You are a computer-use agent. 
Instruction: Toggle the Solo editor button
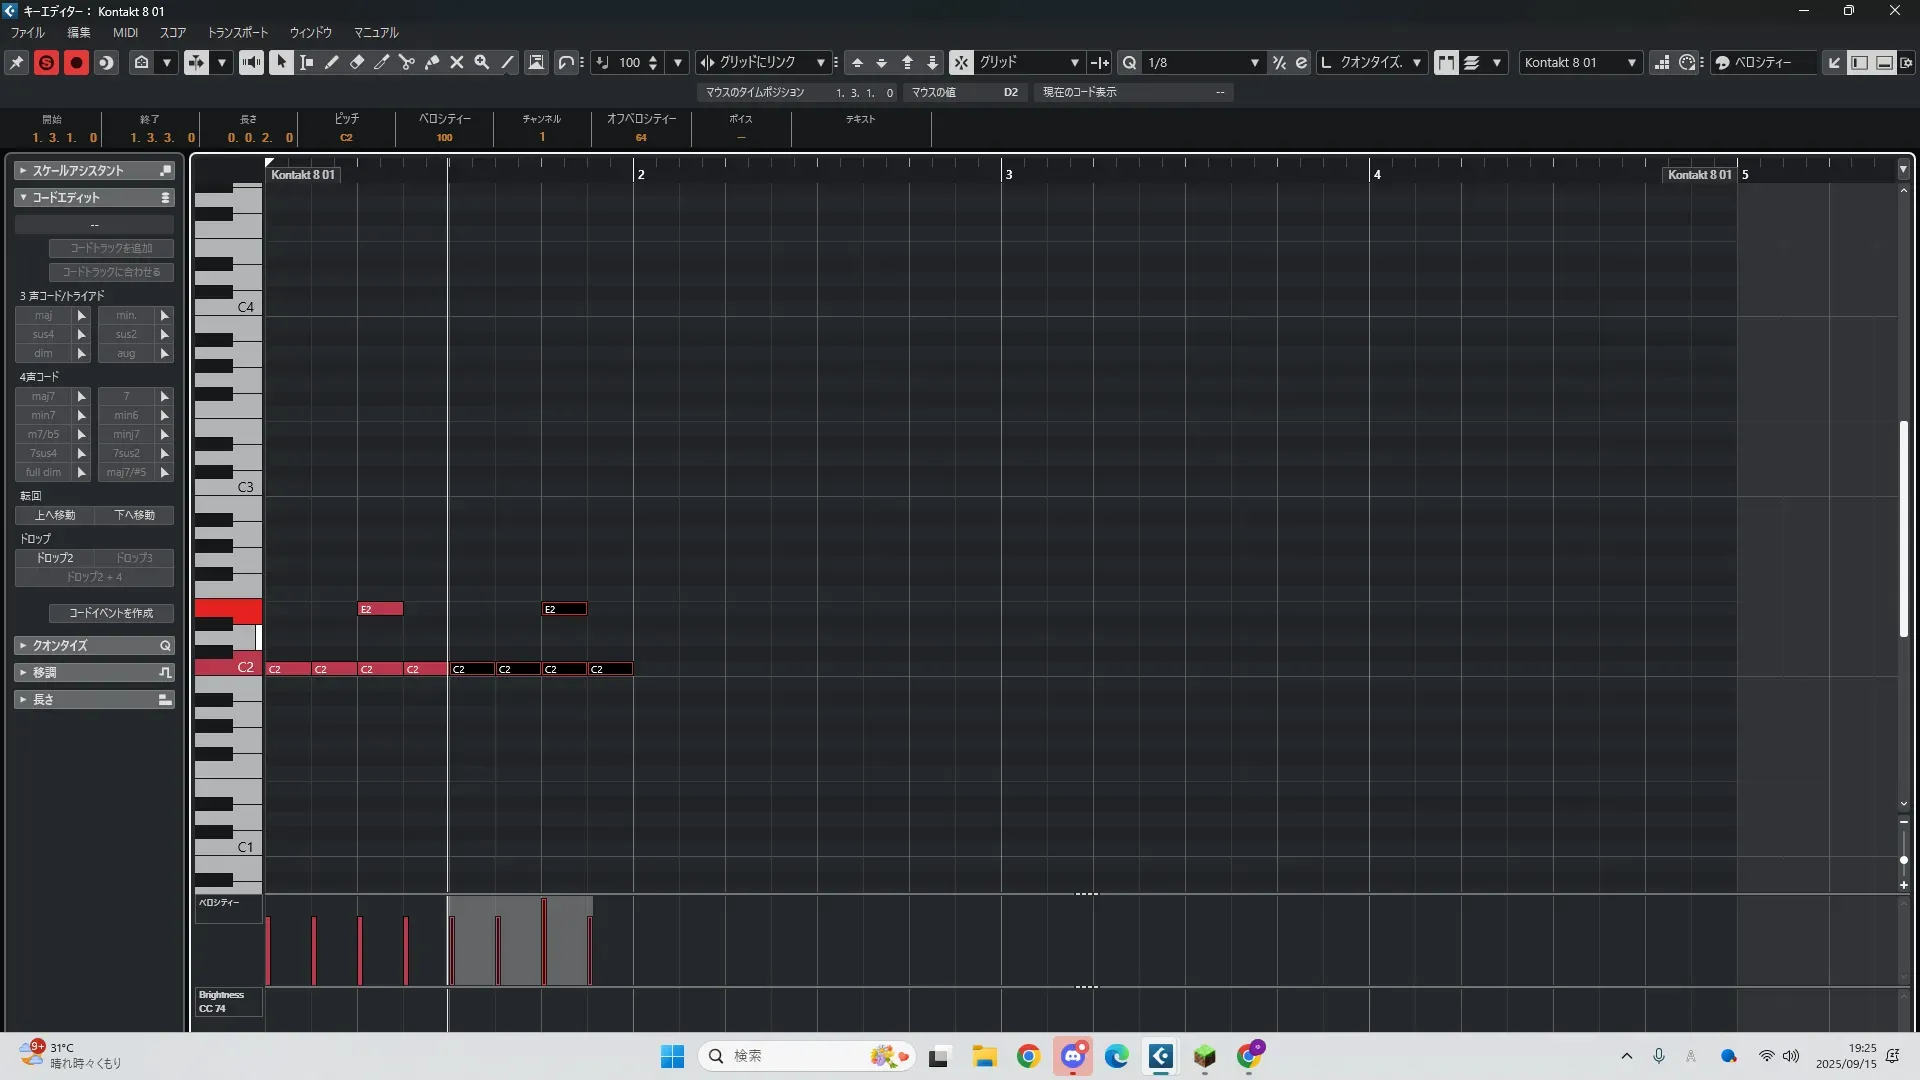tap(46, 62)
